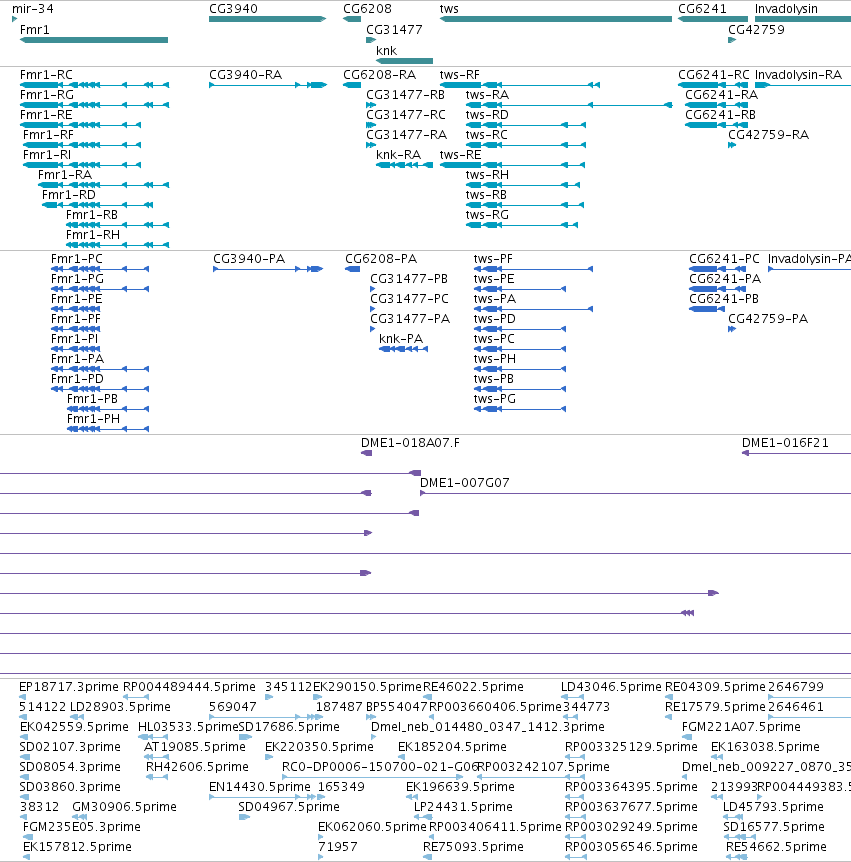This screenshot has width=851, height=862.
Task: Select the CG31477-RB transcript label
Action: click(x=406, y=95)
